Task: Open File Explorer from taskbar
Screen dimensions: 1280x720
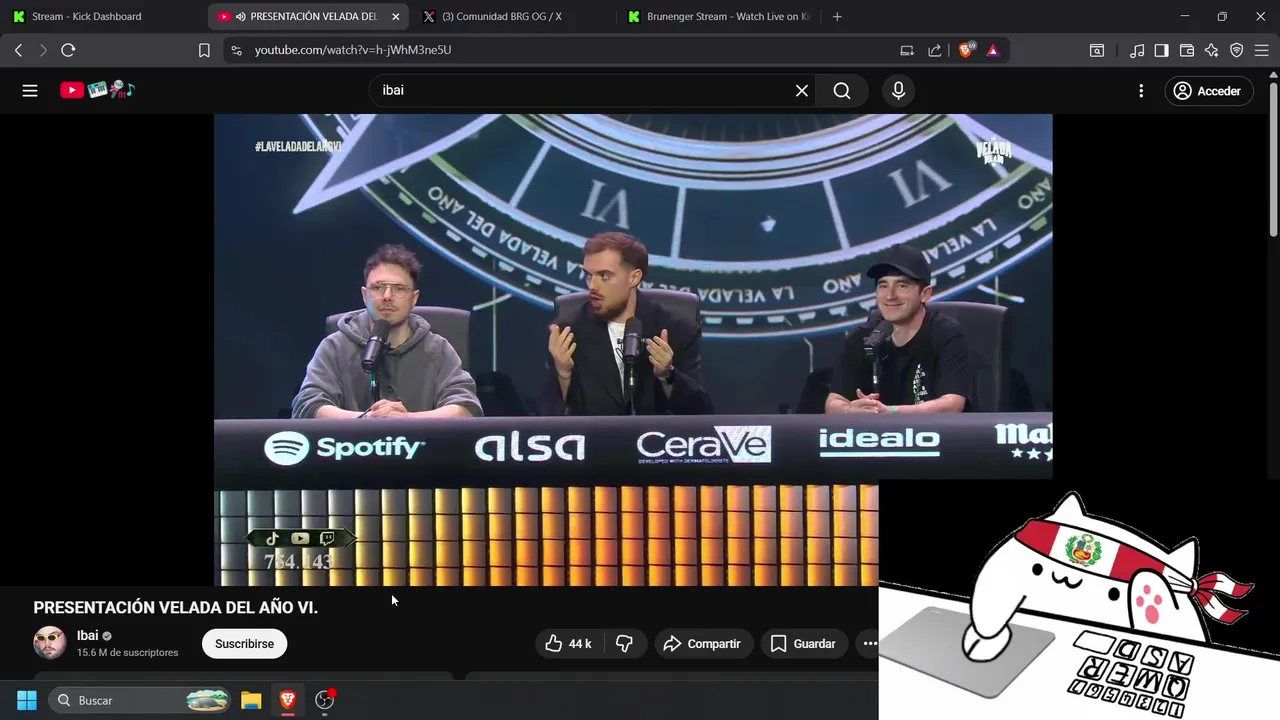Action: 251,700
